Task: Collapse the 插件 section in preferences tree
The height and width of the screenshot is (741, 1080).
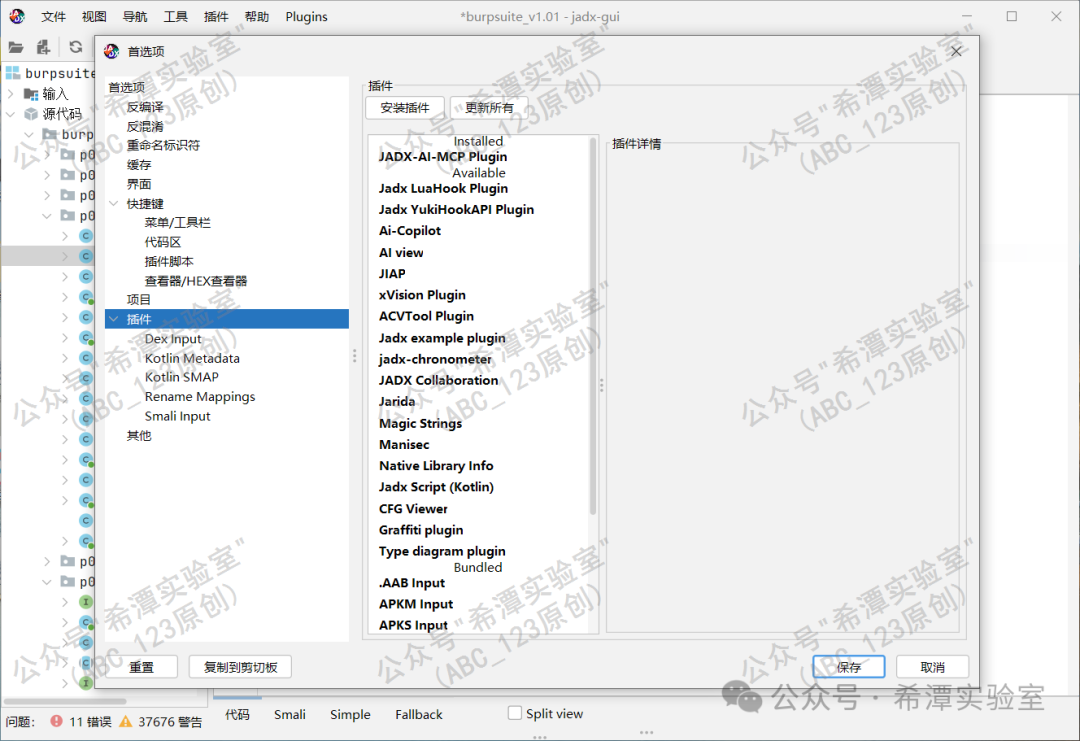Action: tap(113, 319)
